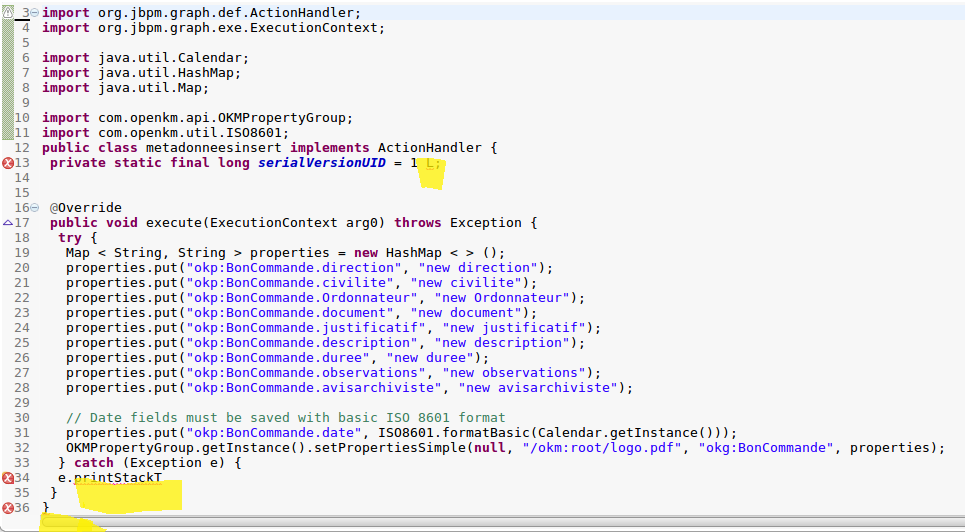Click the error marker on line 34
Viewport: 965px width, 532px height.
point(8,478)
